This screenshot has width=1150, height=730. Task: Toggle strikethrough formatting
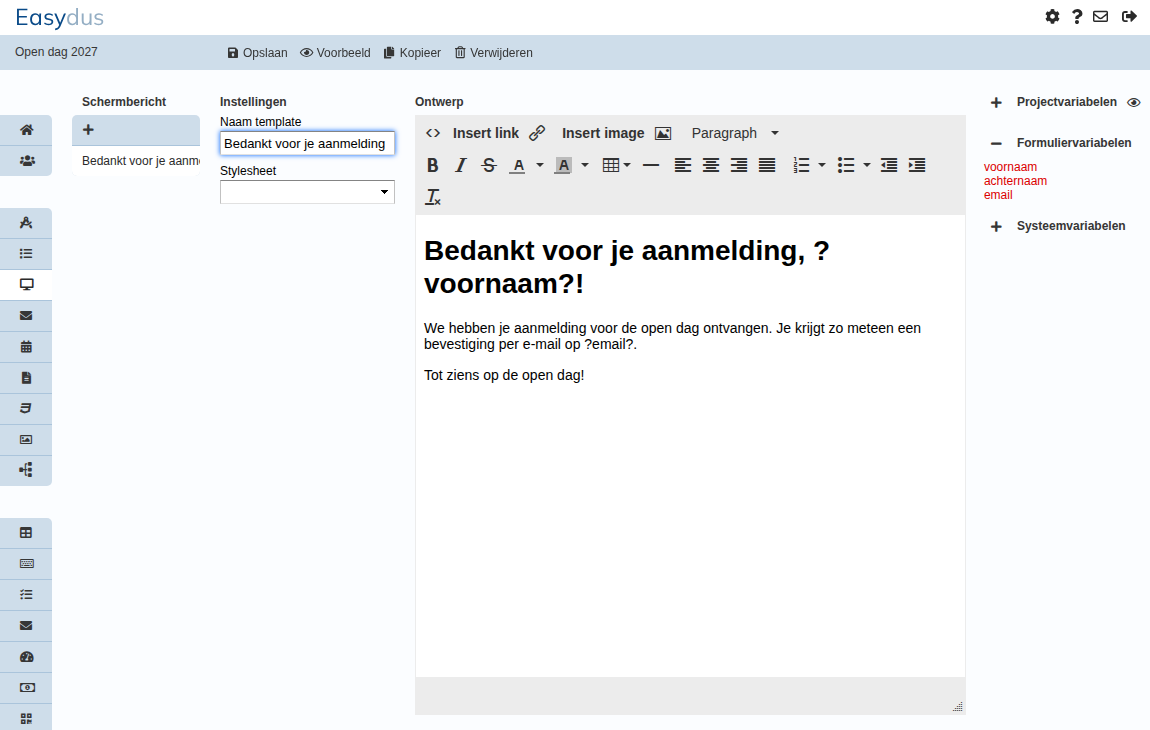(489, 166)
